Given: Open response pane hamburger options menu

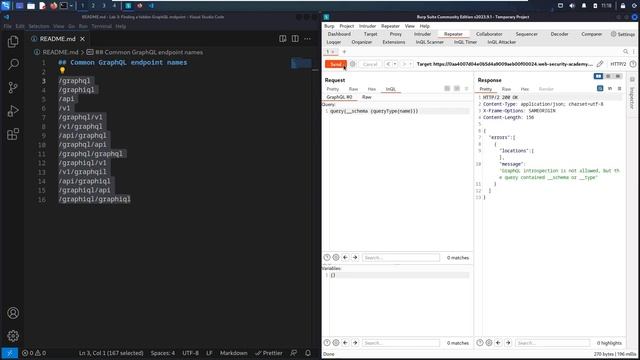Looking at the screenshot, I should pyautogui.click(x=619, y=89).
